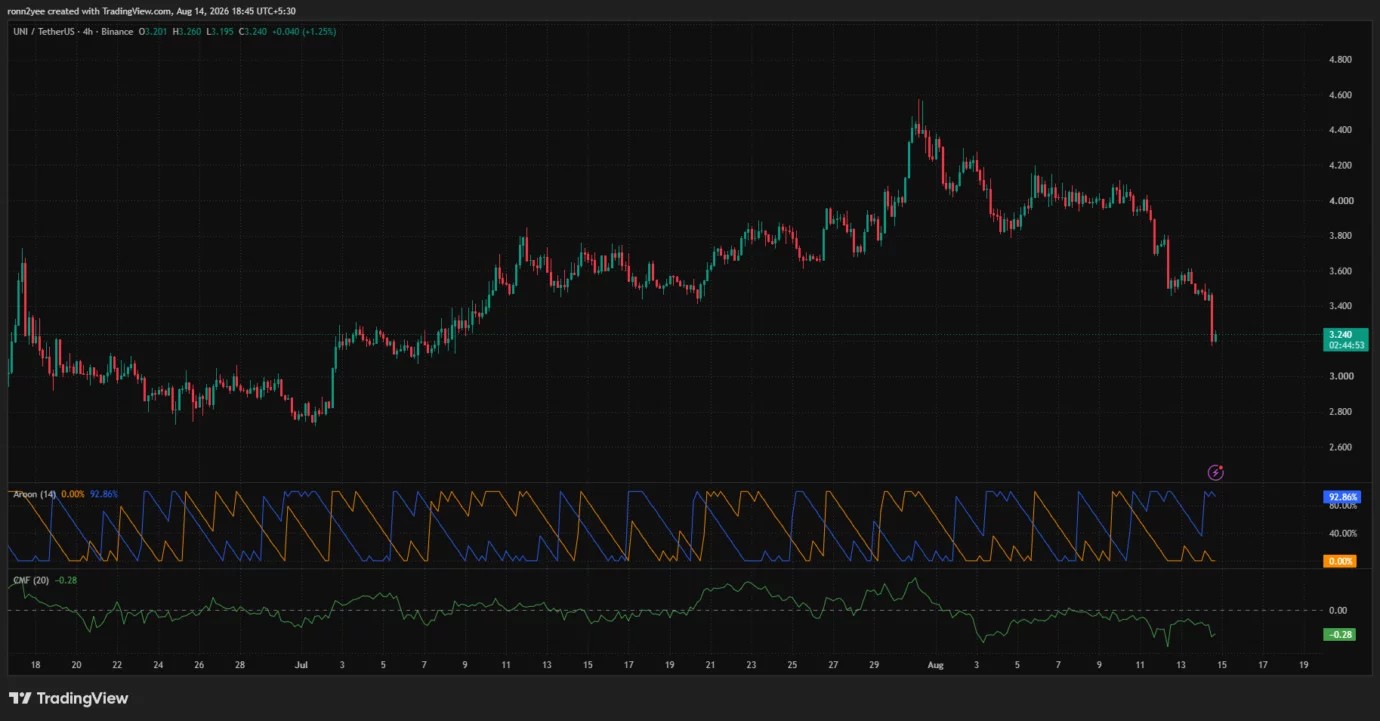
Task: Select the open value "O3.201"
Action: [153, 32]
